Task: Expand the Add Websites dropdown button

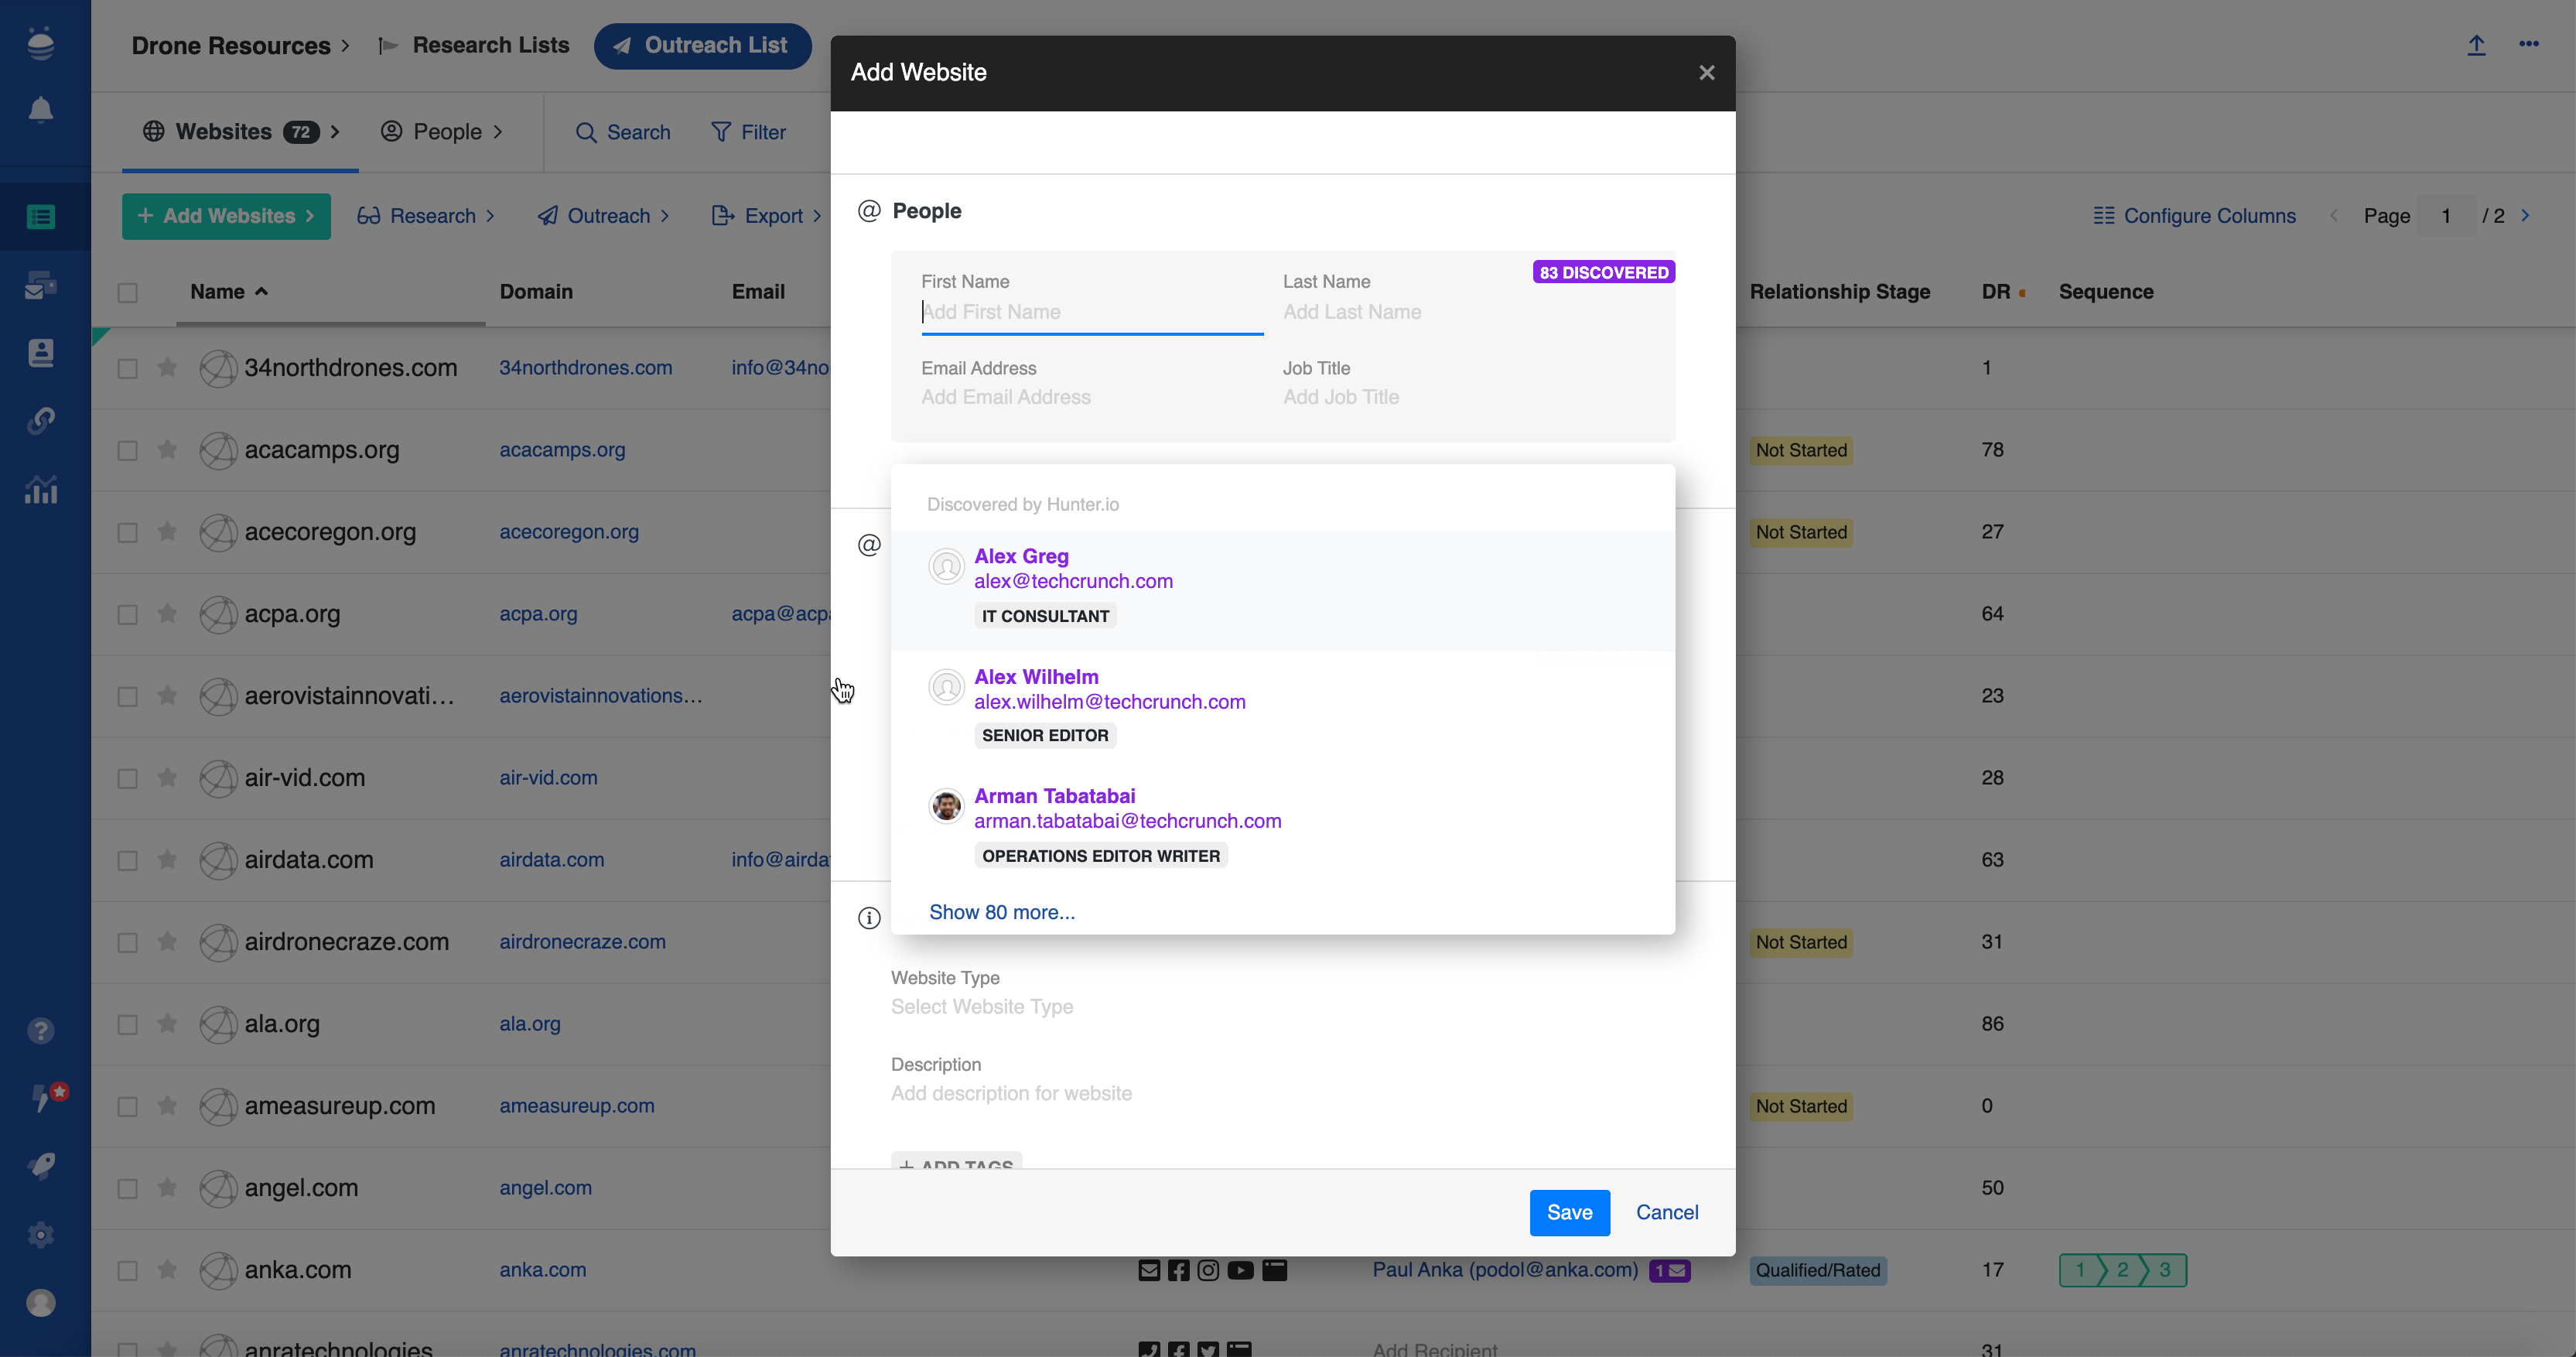Action: click(226, 216)
